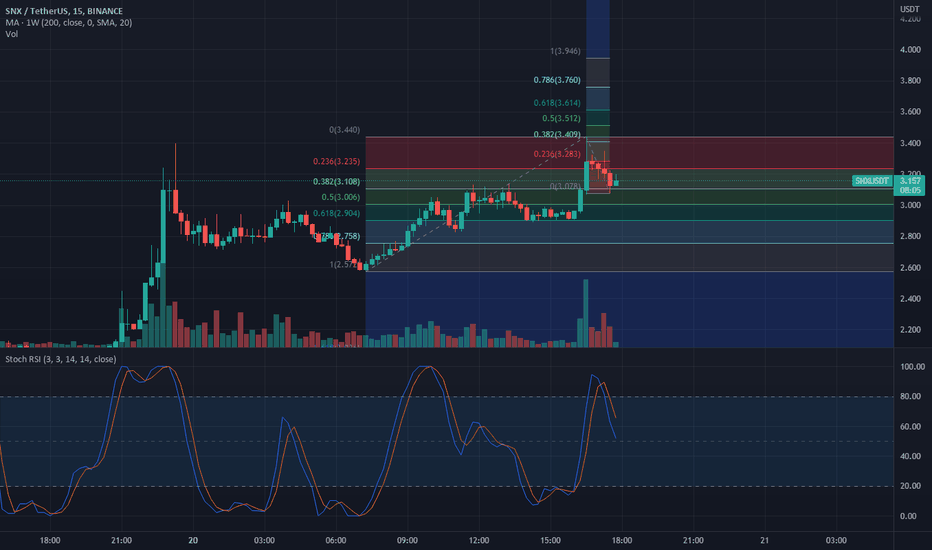Open the Stoch RSI indicator legend

61,359
